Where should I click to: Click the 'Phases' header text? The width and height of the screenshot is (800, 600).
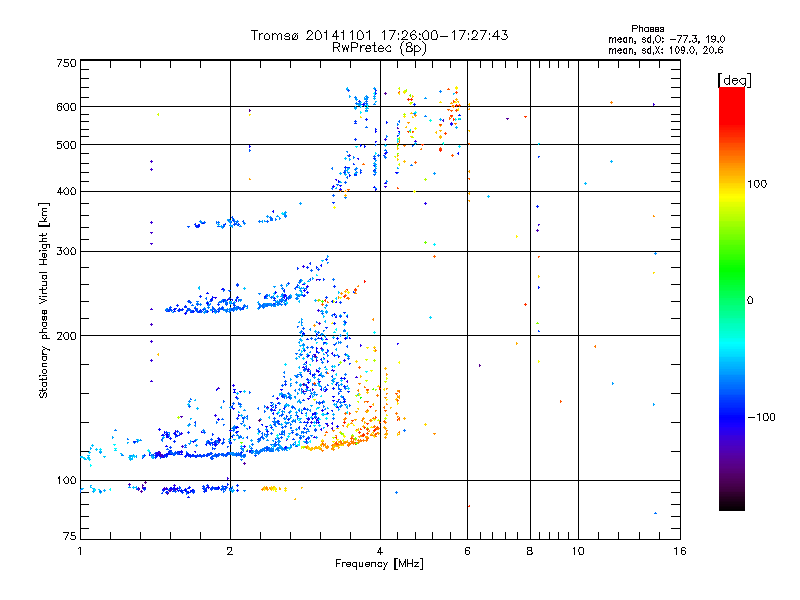click(647, 29)
